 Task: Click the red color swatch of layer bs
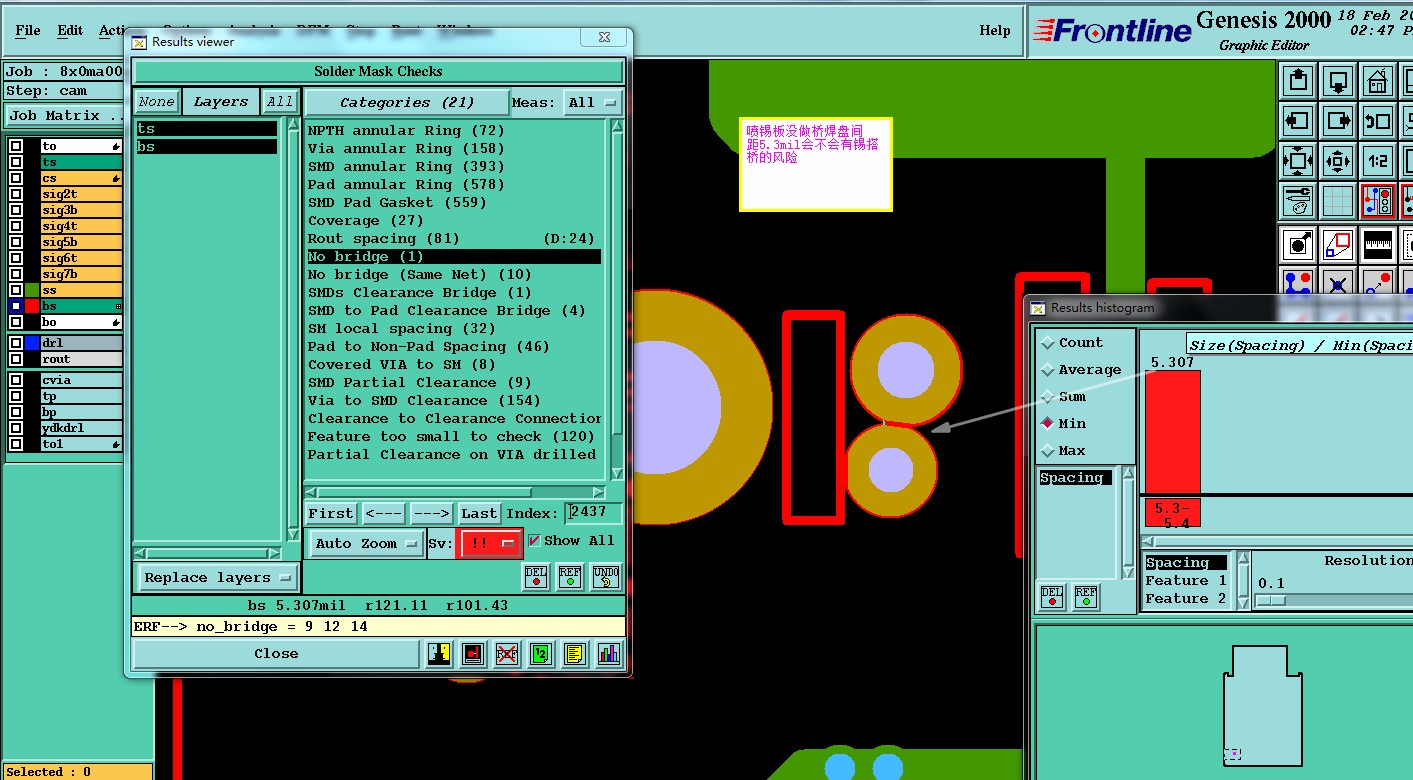pyautogui.click(x=32, y=306)
